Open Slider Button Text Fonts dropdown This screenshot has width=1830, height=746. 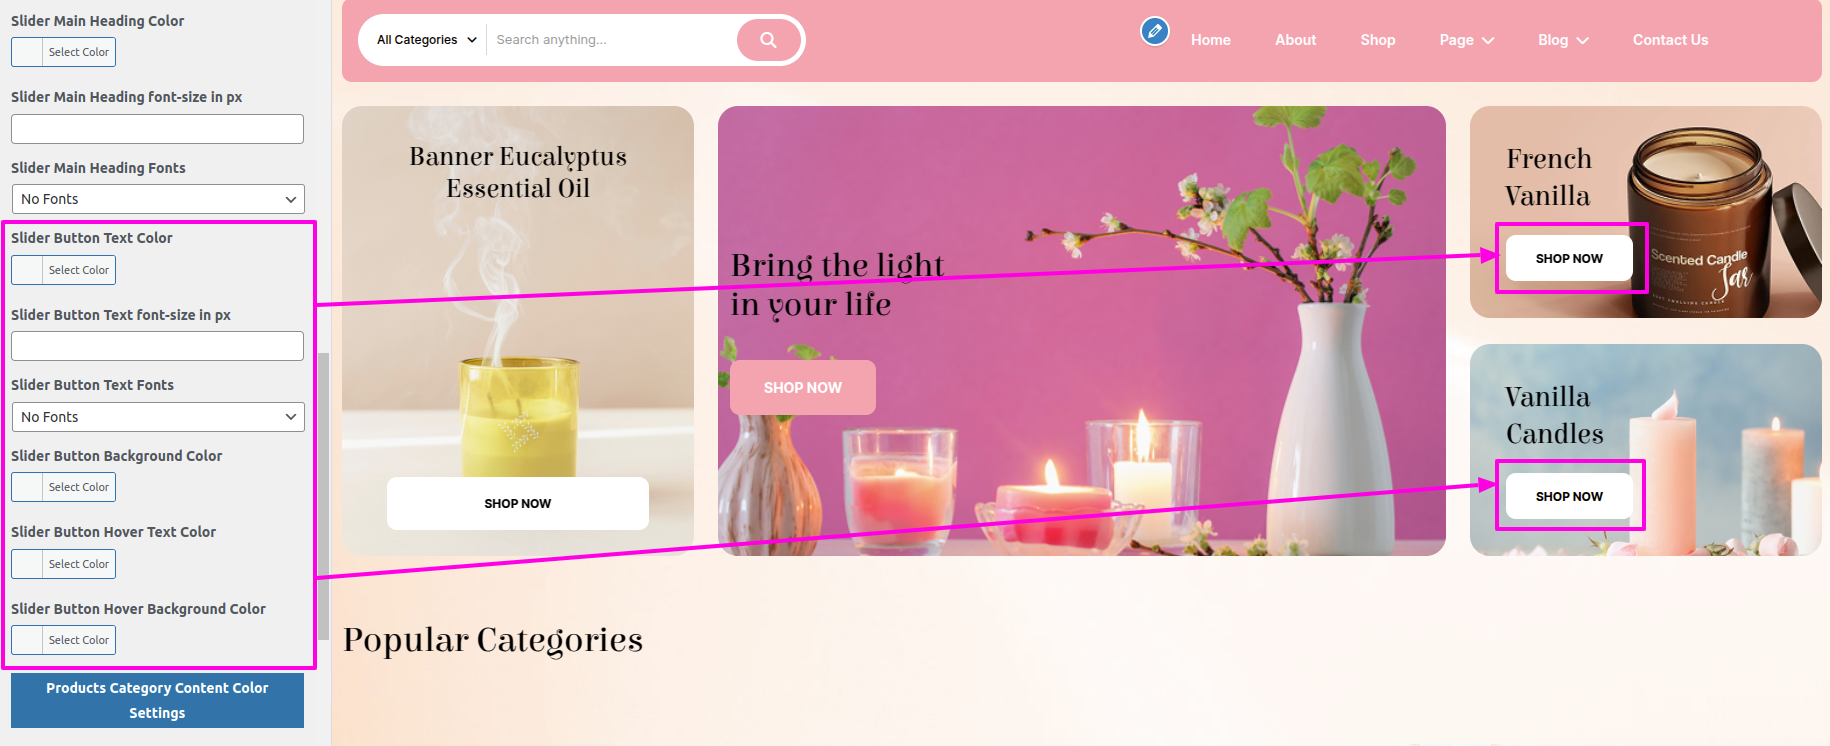pyautogui.click(x=158, y=417)
